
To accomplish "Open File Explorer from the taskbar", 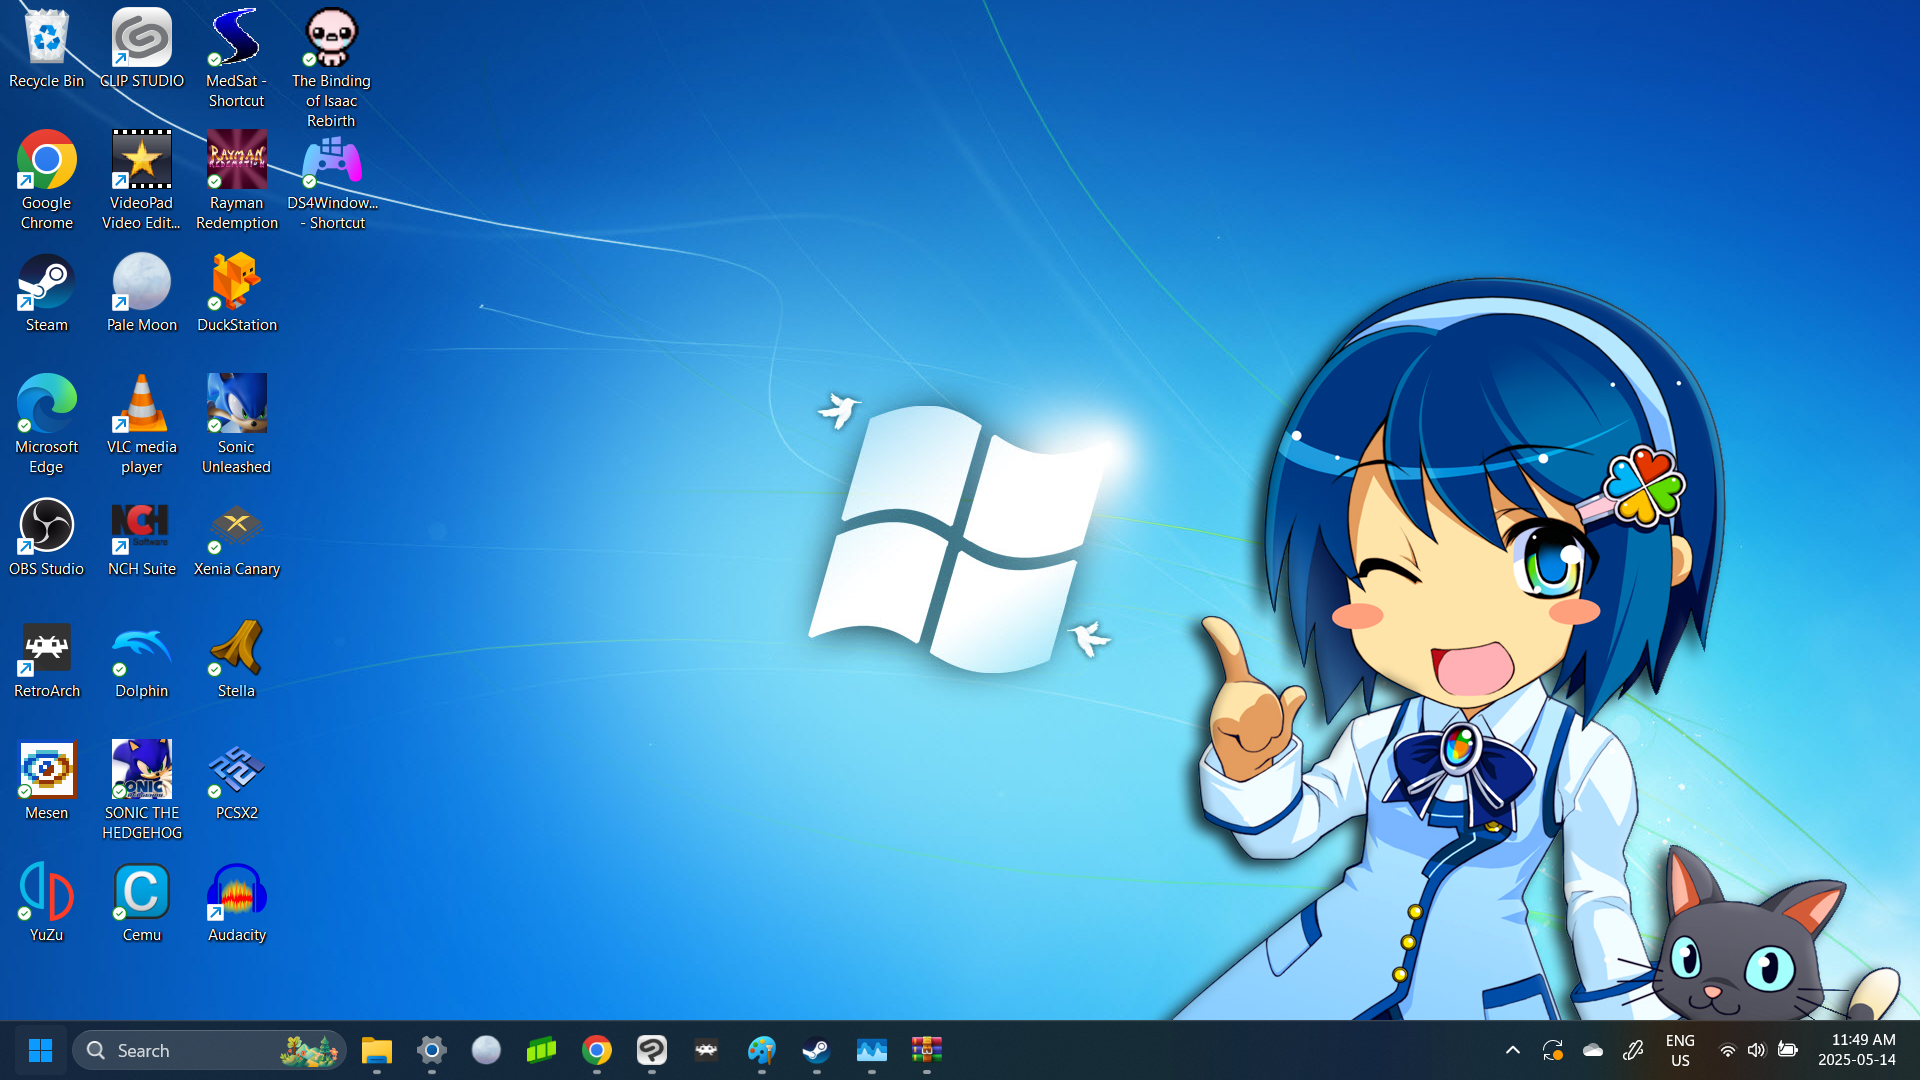I will (x=377, y=1050).
